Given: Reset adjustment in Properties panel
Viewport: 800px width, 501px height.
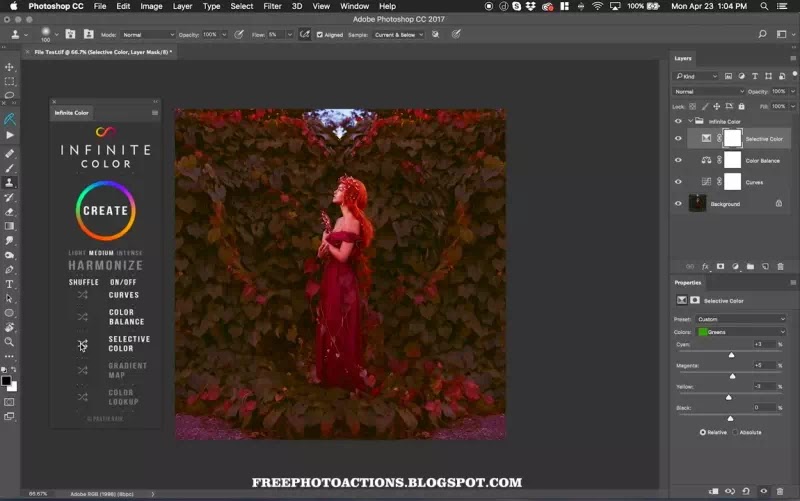Looking at the screenshot, I should coord(746,491).
